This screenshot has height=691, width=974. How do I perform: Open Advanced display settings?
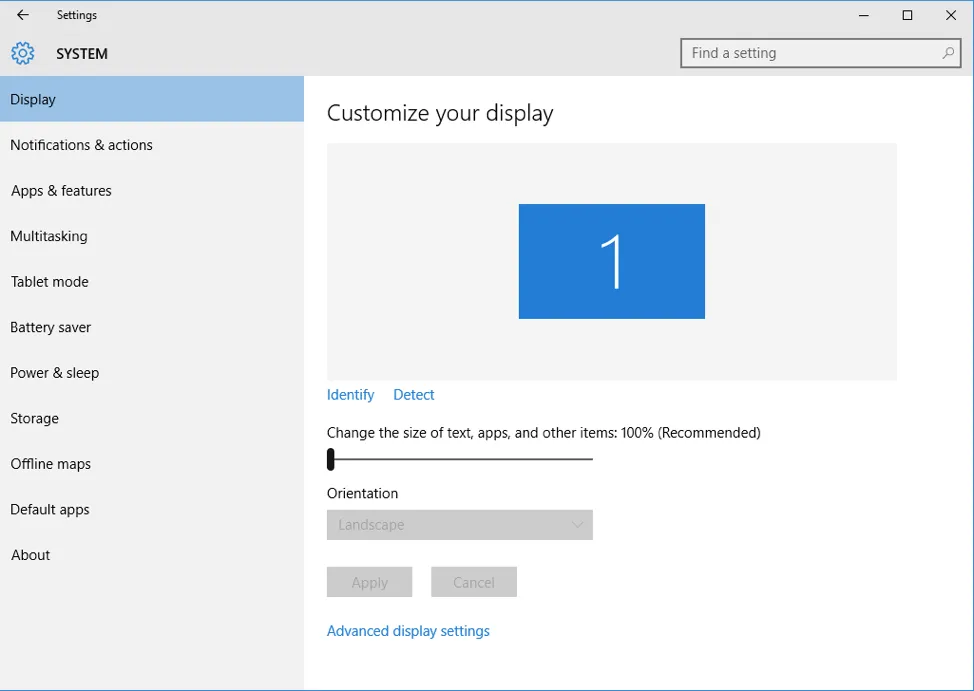point(408,630)
